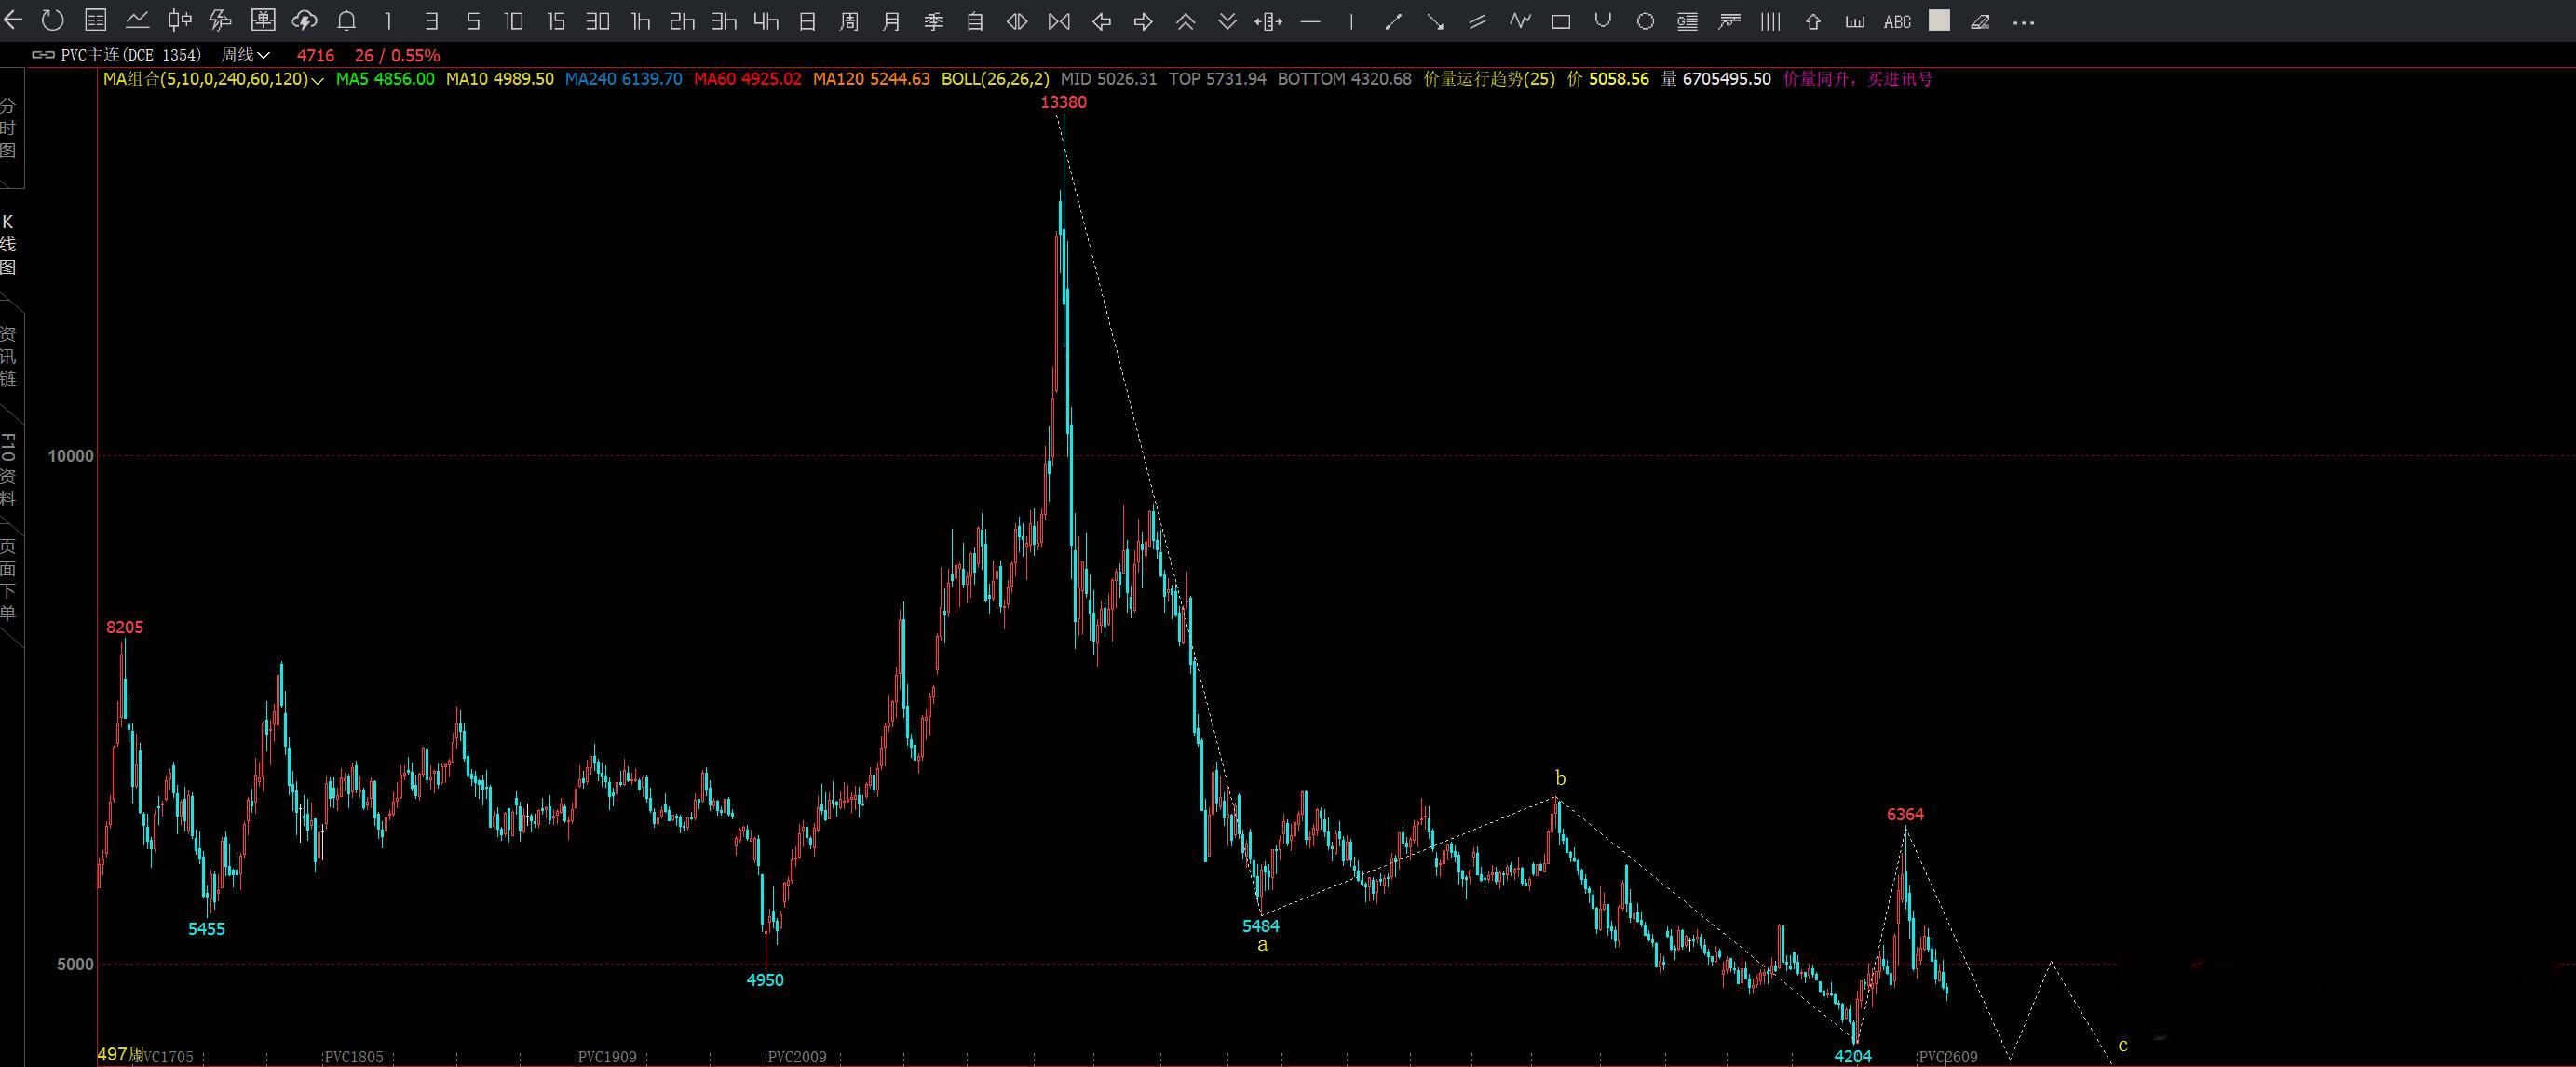
Task: Select the Fibonacci retracement lines tool
Action: [x=1687, y=21]
